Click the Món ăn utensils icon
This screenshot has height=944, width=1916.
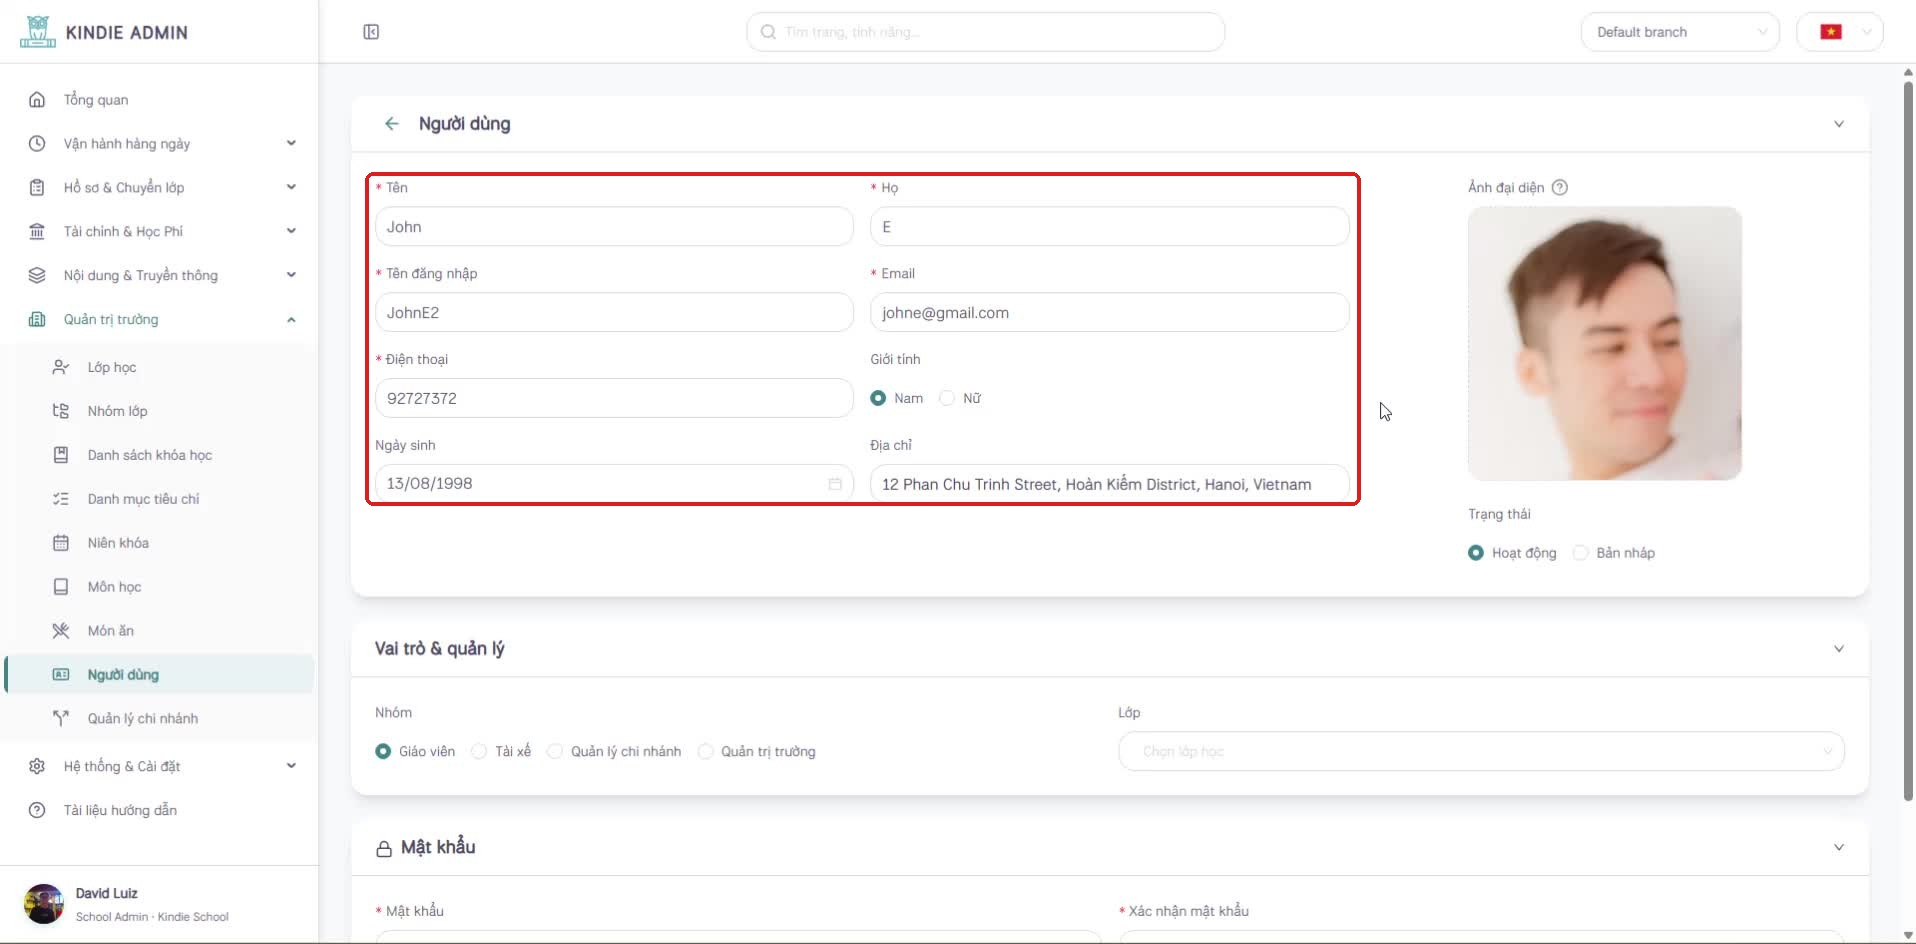61,631
